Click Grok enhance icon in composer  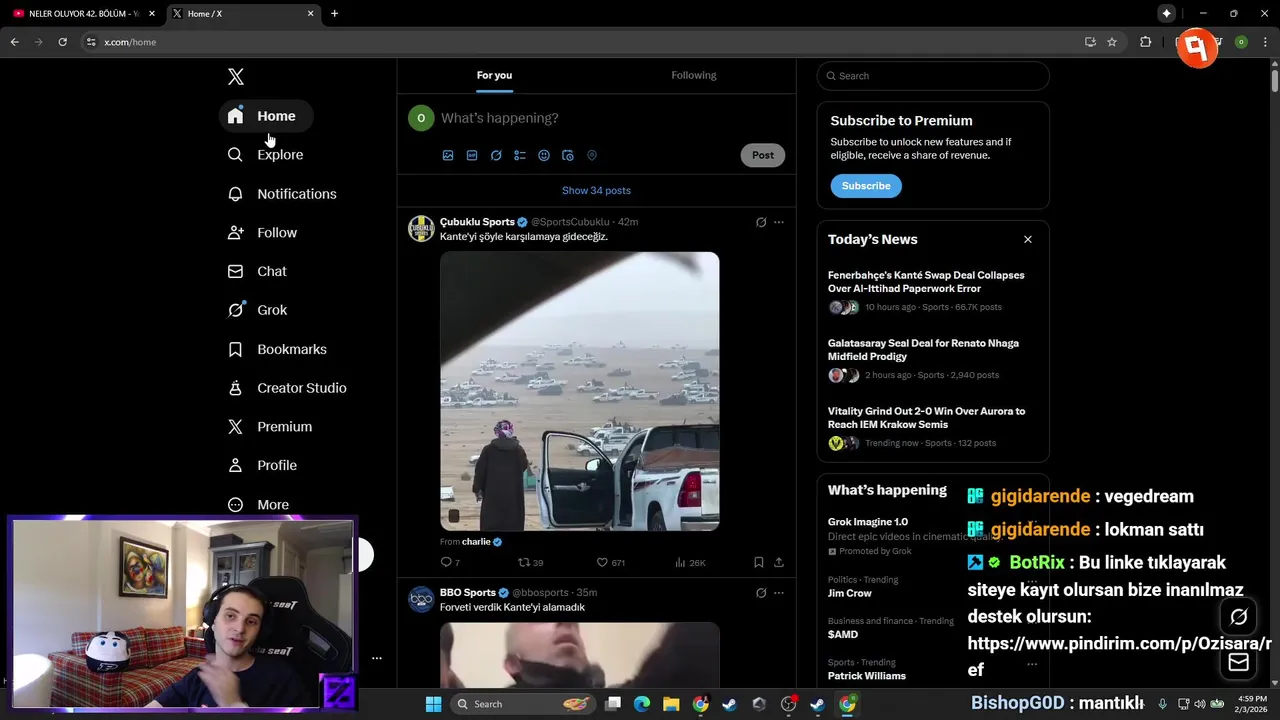pyautogui.click(x=496, y=155)
